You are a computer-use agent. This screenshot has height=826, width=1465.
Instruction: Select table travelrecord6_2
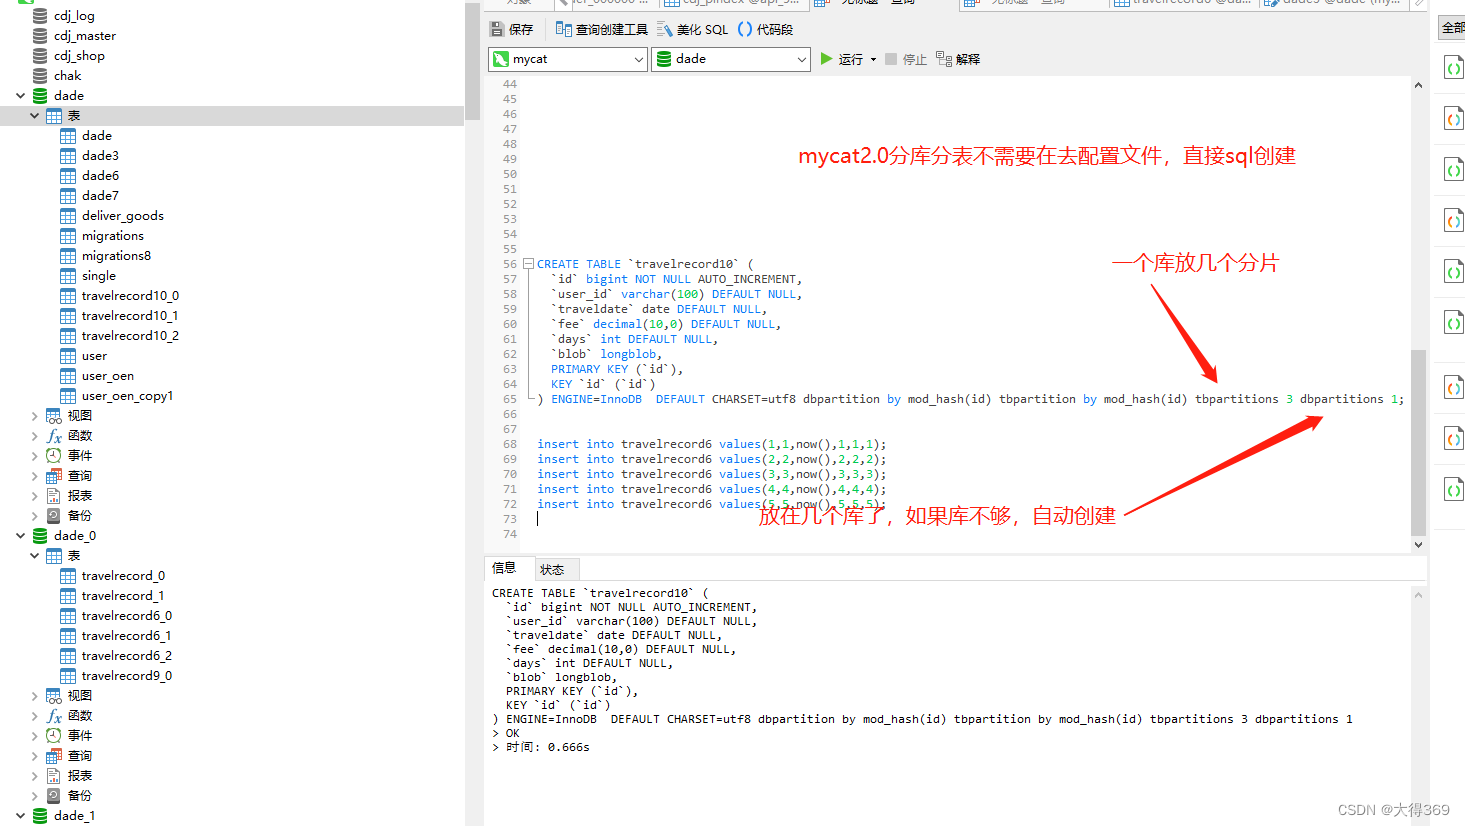tap(127, 656)
